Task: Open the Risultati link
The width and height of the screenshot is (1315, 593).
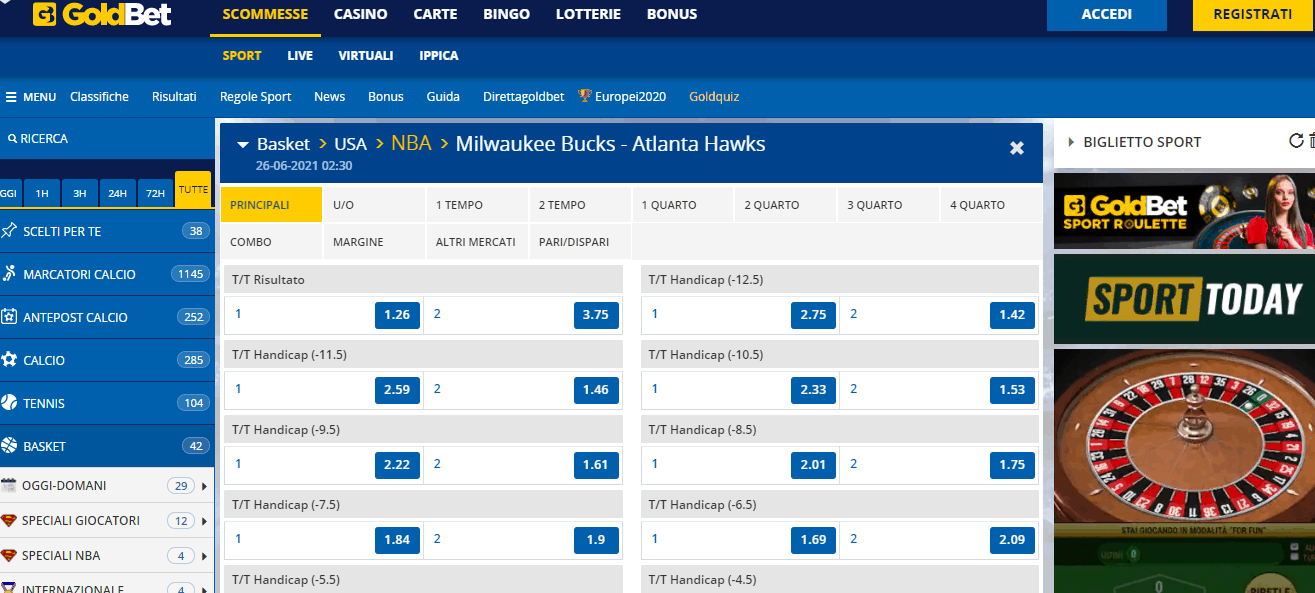Action: tap(174, 97)
